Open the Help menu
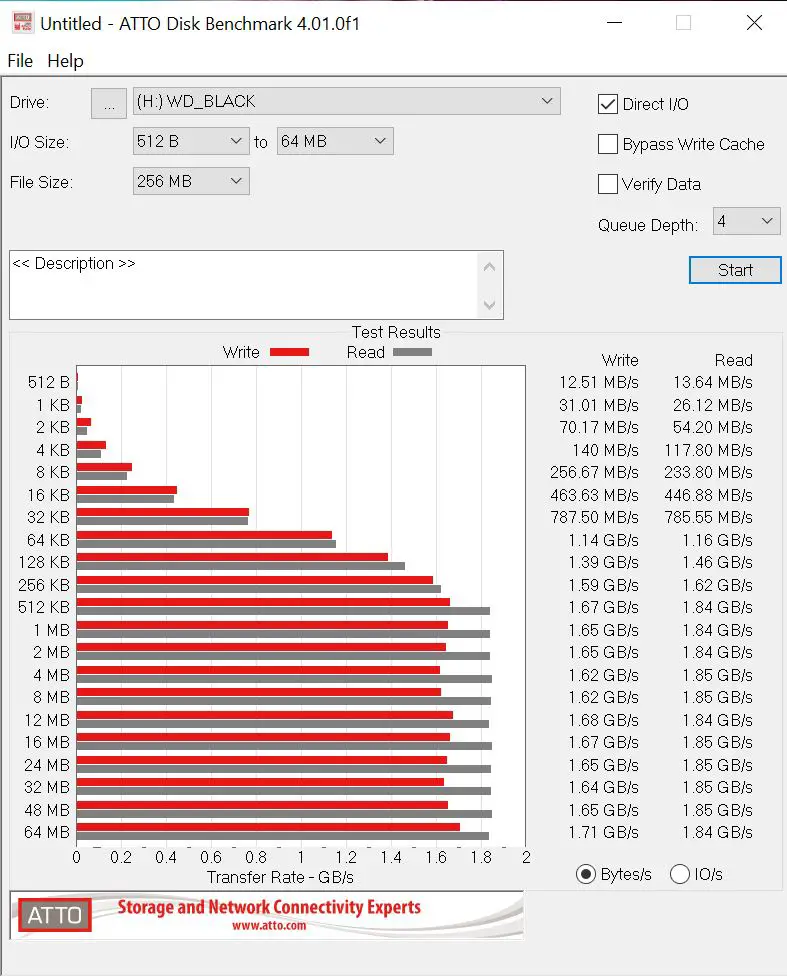 tap(65, 61)
